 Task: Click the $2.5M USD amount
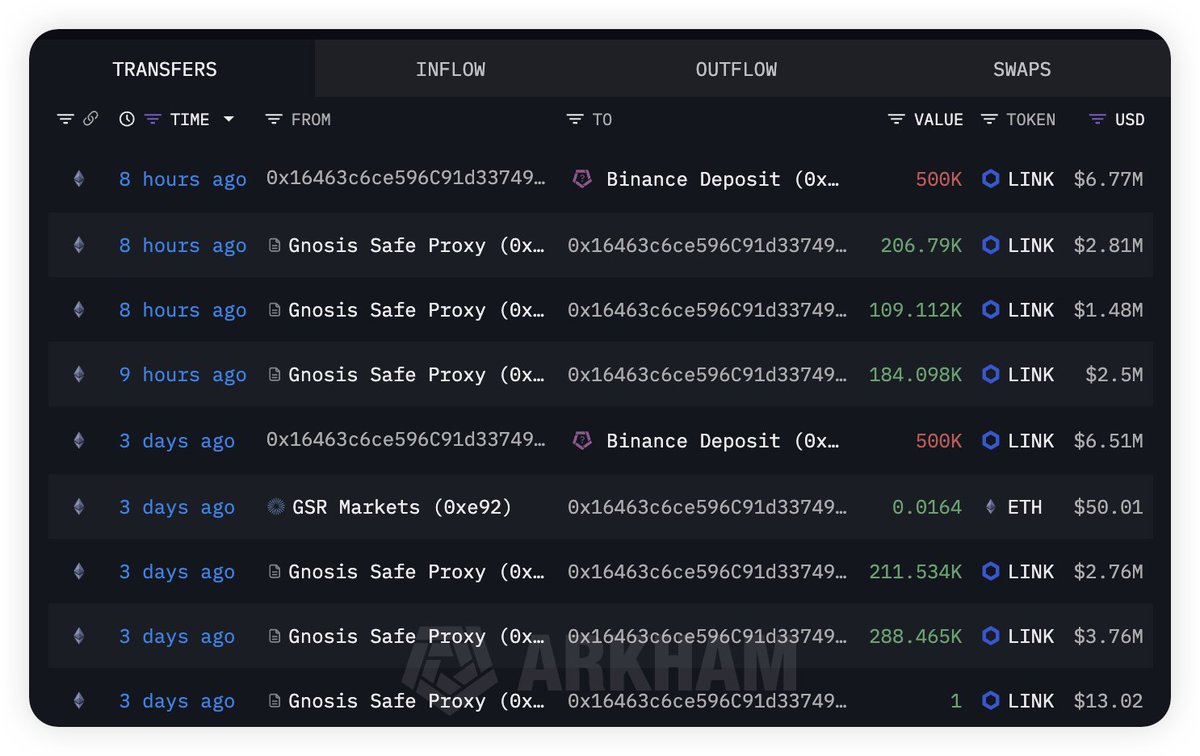(1114, 375)
